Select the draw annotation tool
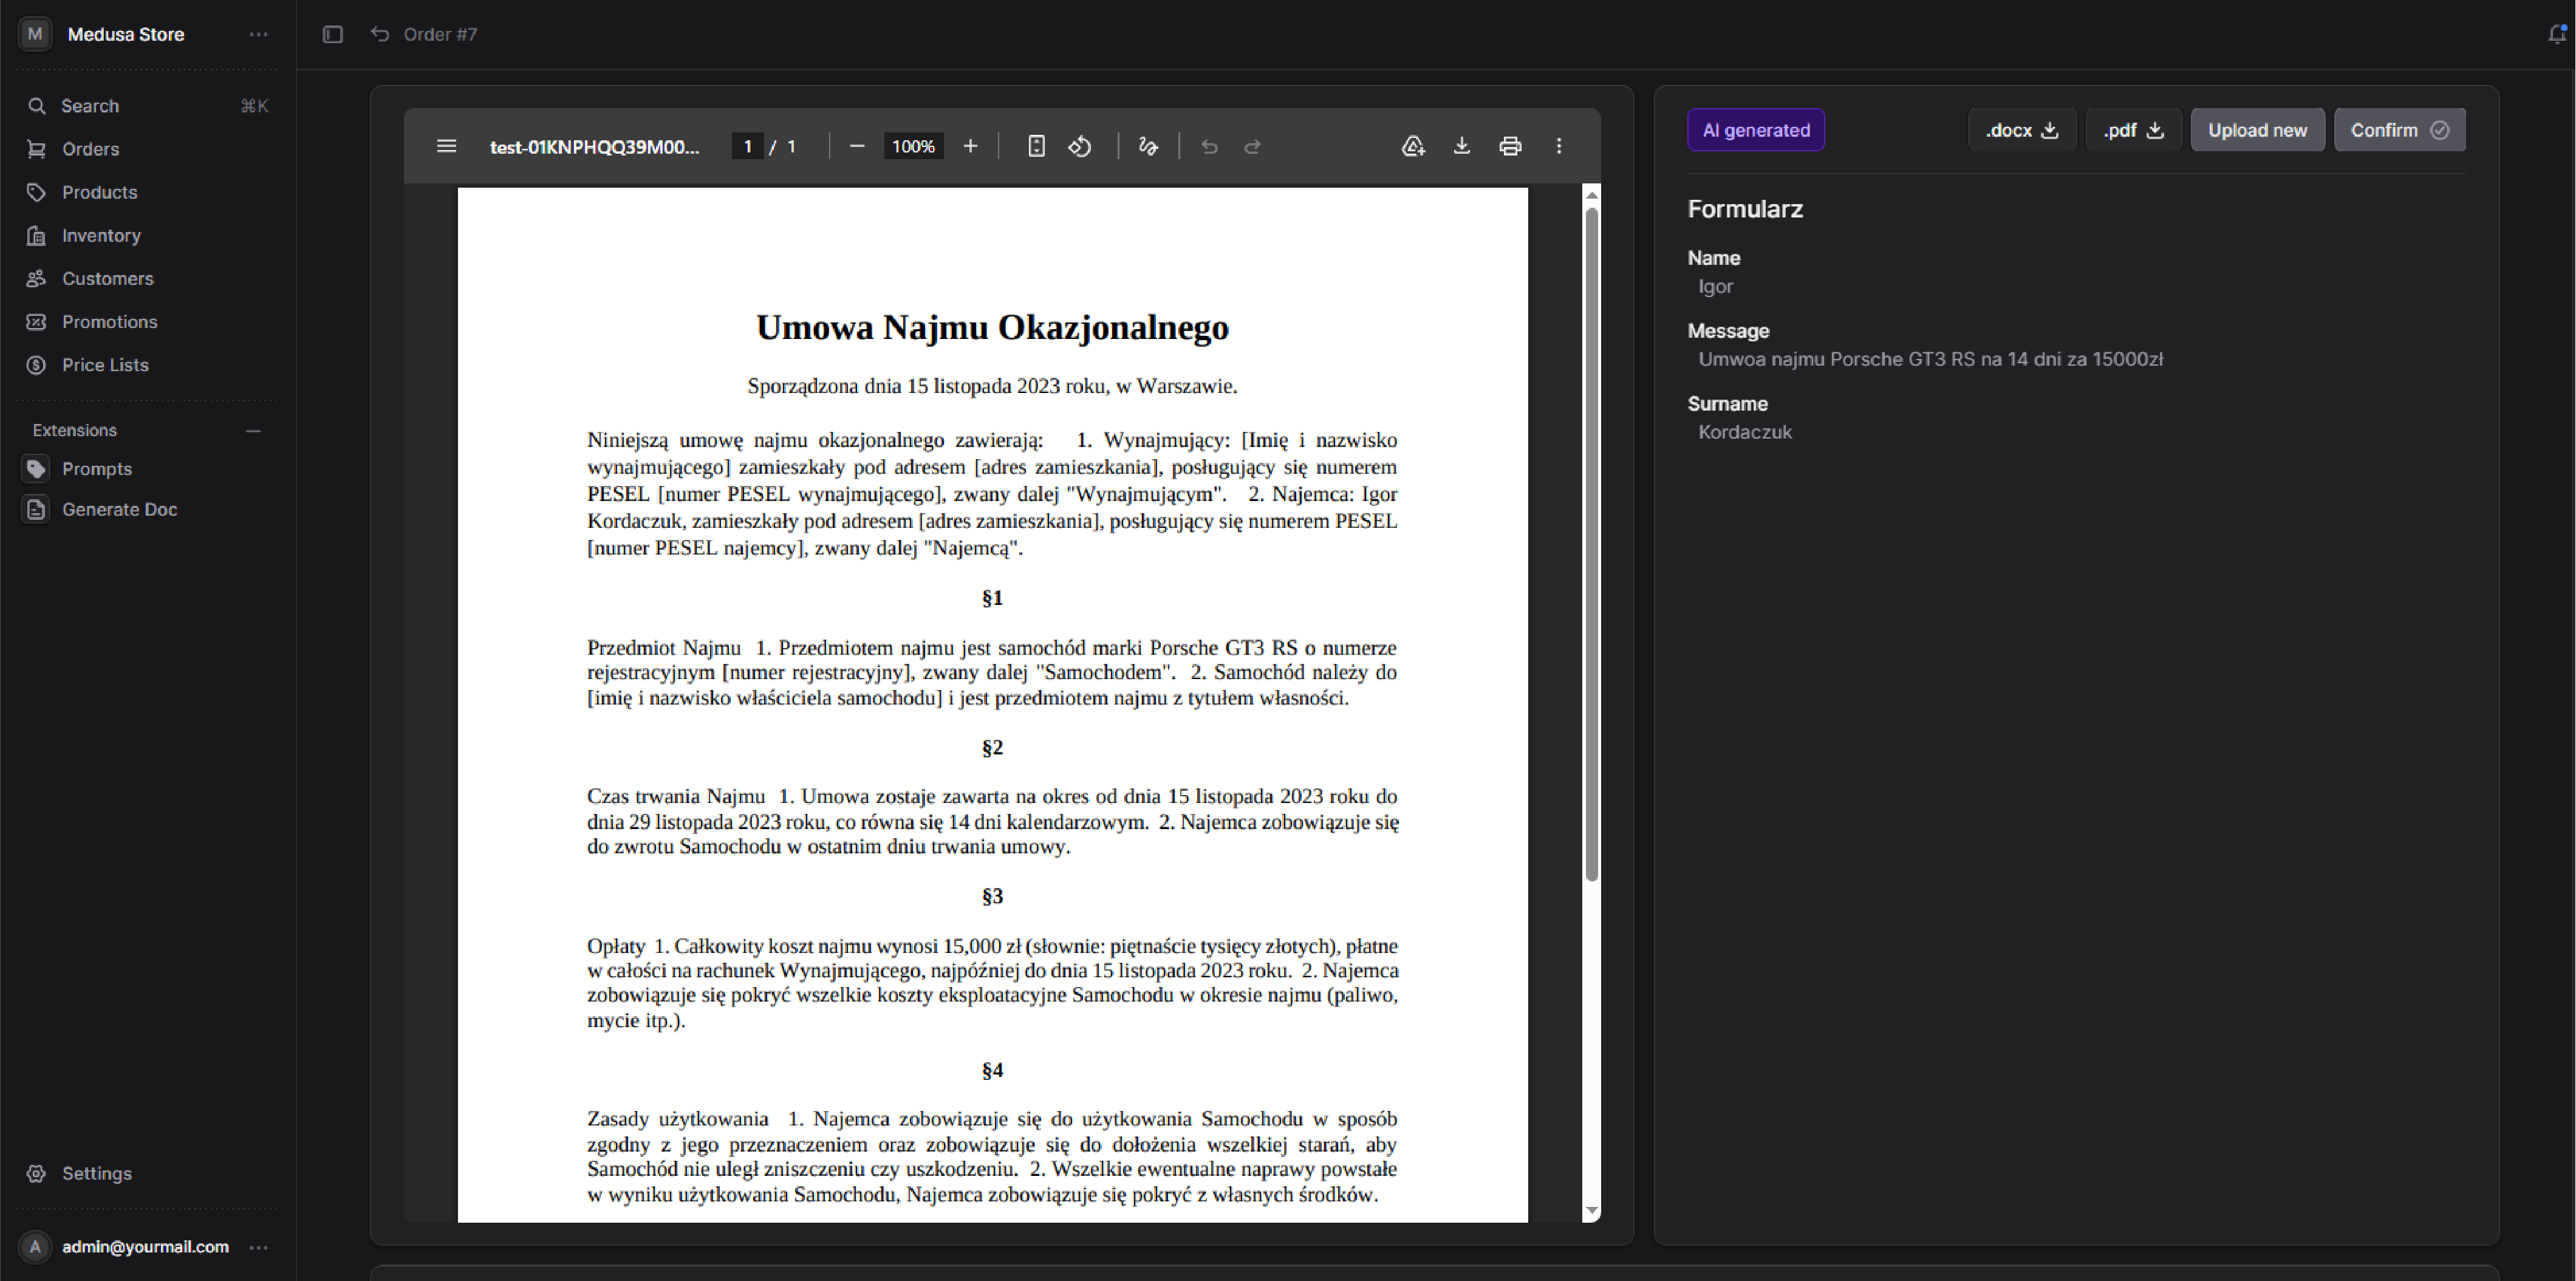Image resolution: width=2576 pixels, height=1281 pixels. click(1148, 146)
